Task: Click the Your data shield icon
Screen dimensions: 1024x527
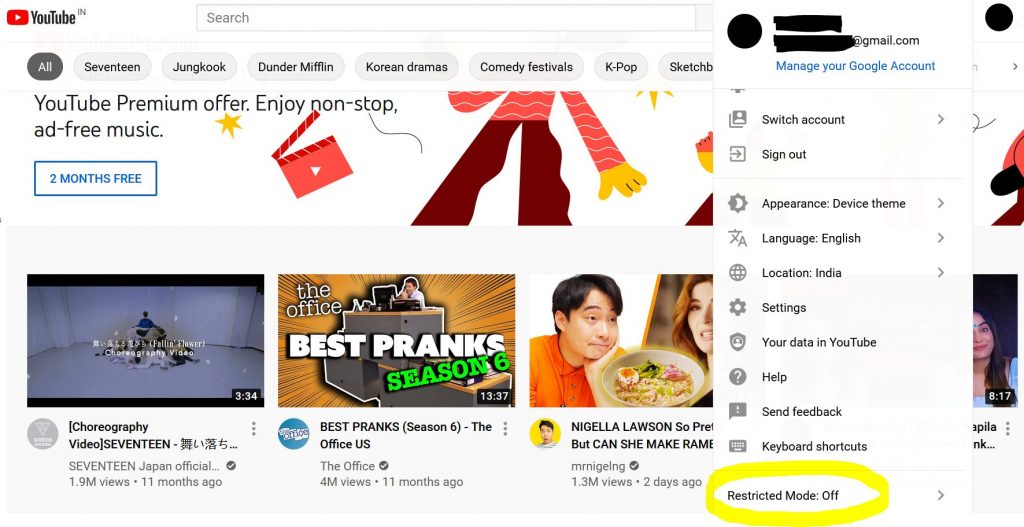Action: tap(737, 342)
